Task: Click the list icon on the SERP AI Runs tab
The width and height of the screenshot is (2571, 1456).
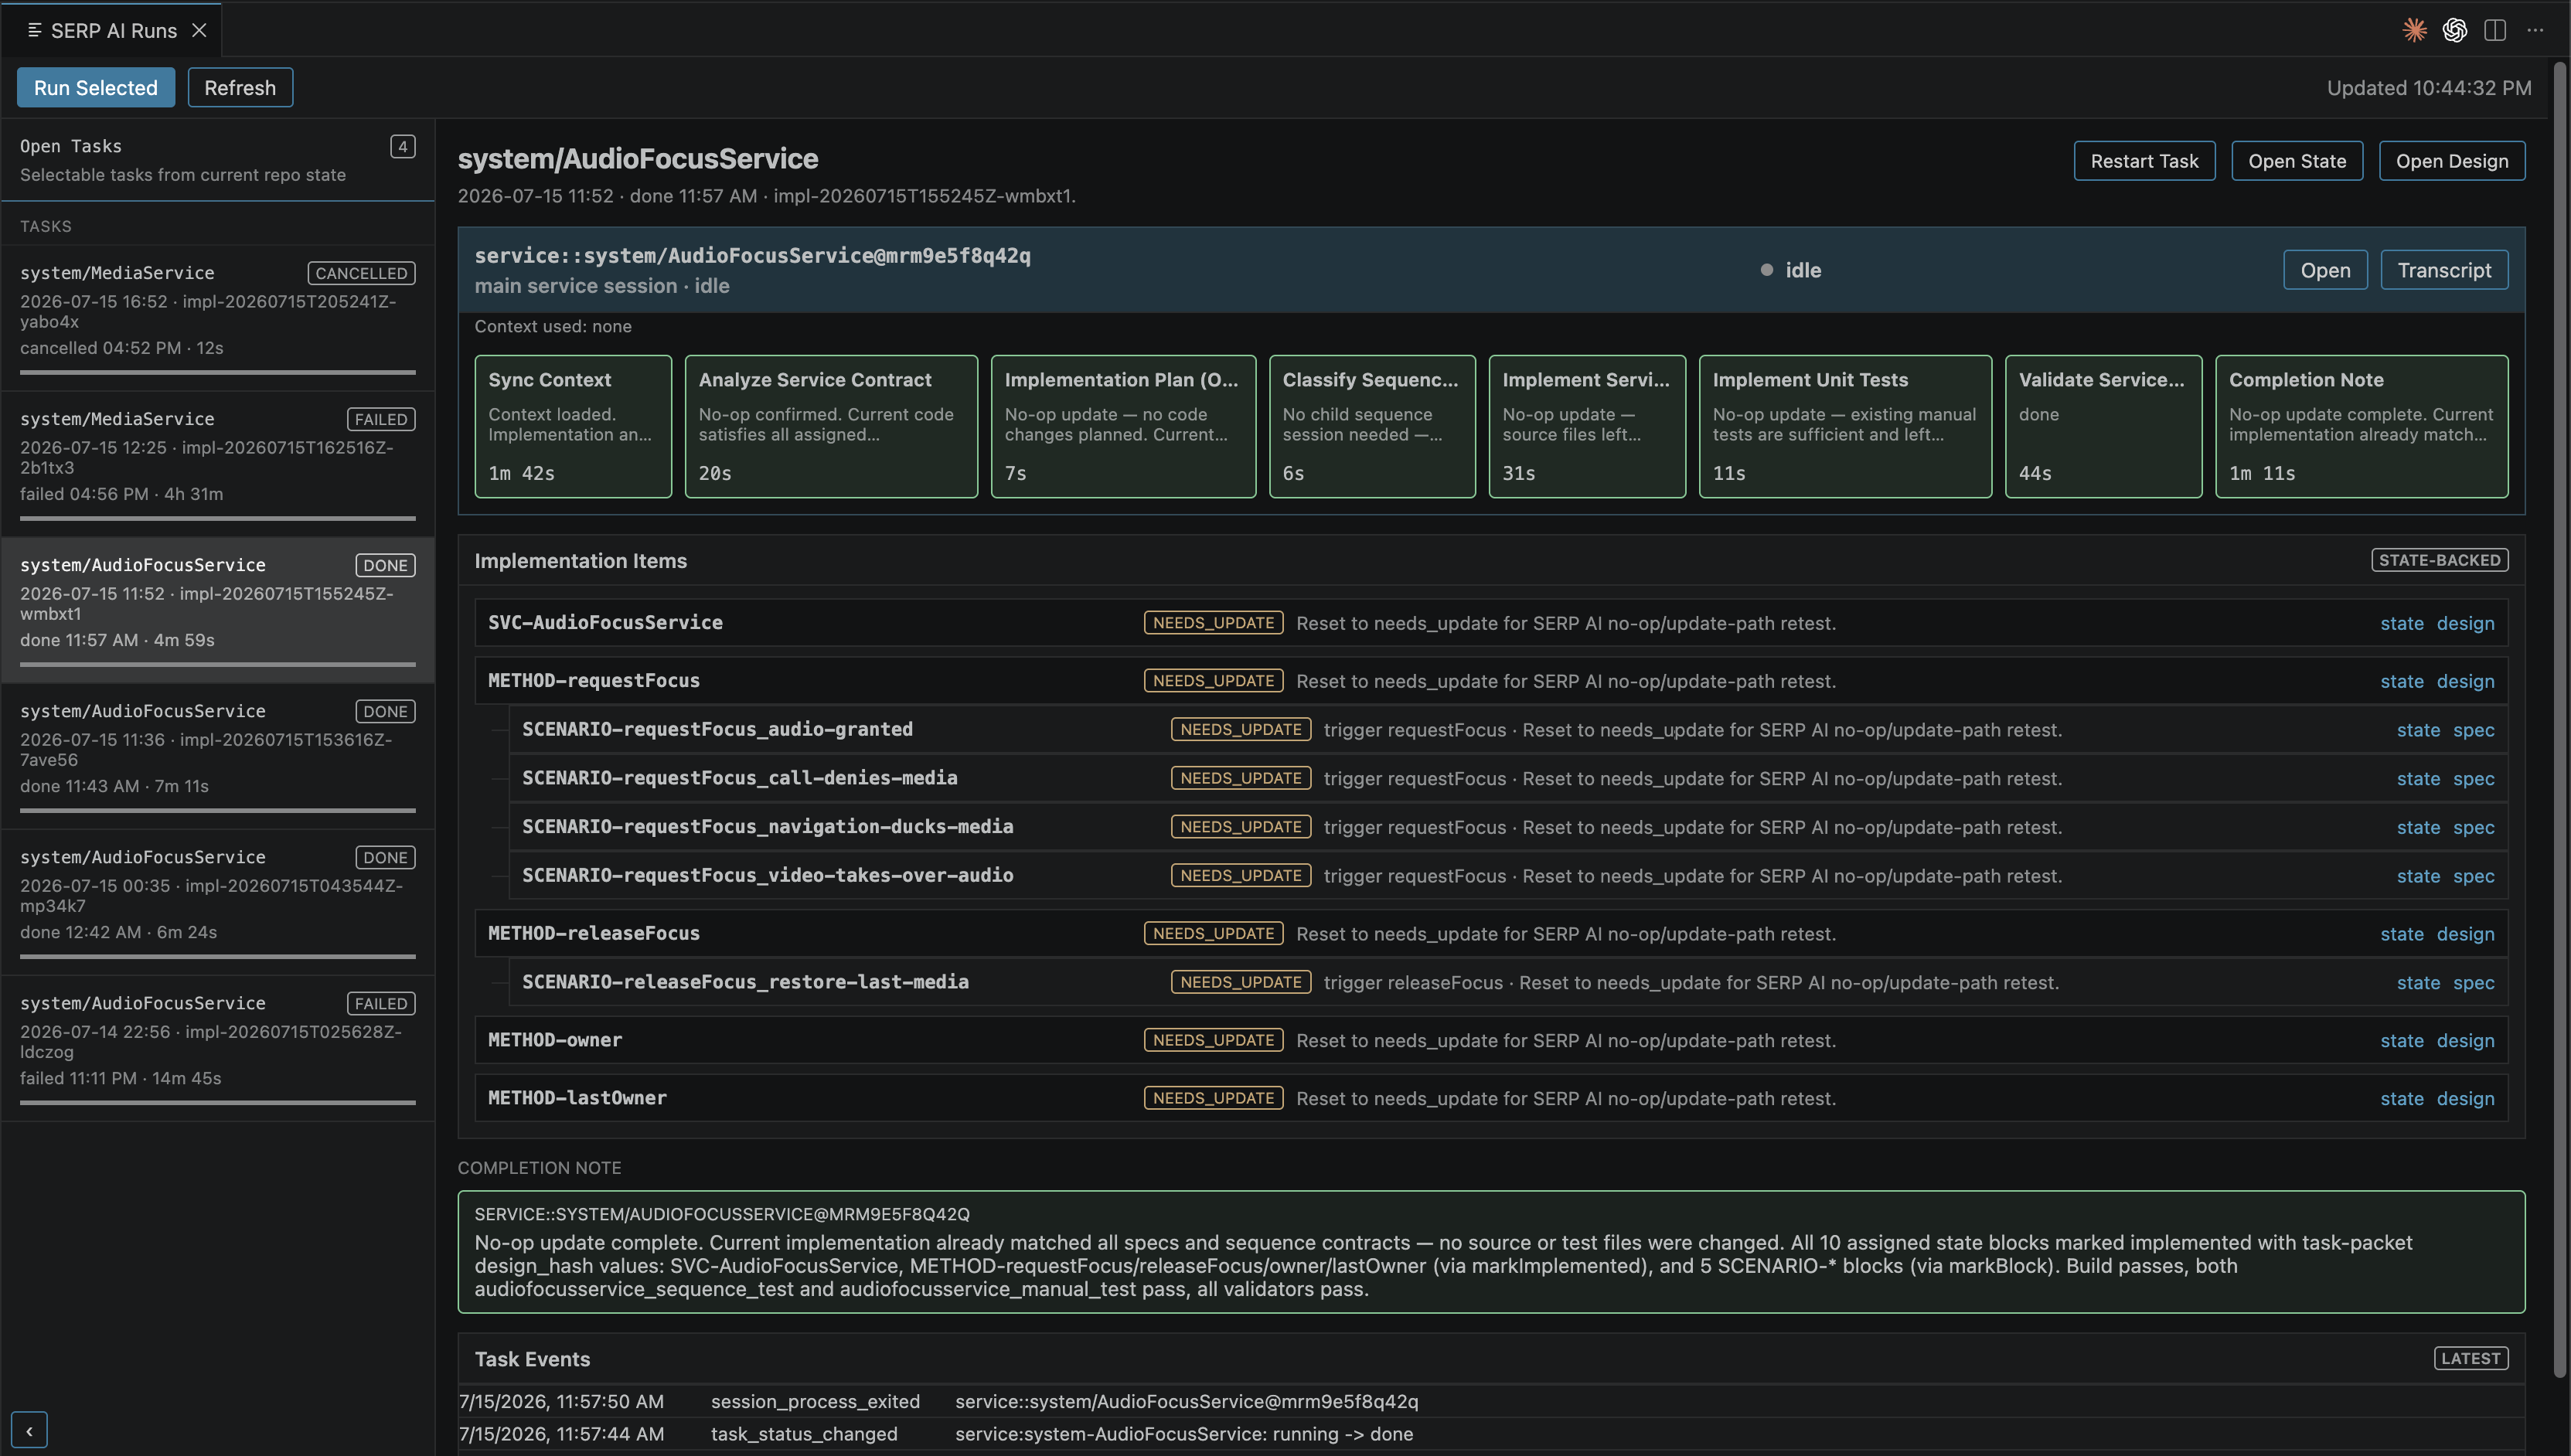Action: click(x=34, y=30)
